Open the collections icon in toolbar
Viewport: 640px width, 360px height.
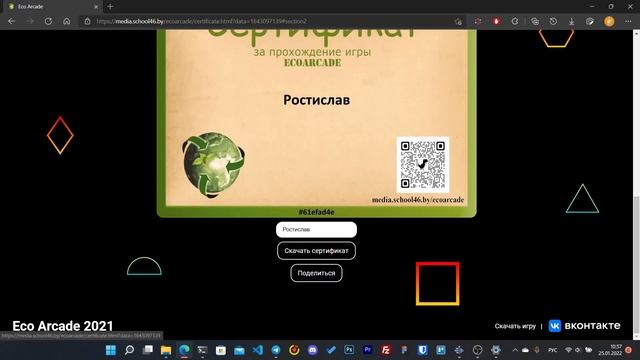pos(535,21)
